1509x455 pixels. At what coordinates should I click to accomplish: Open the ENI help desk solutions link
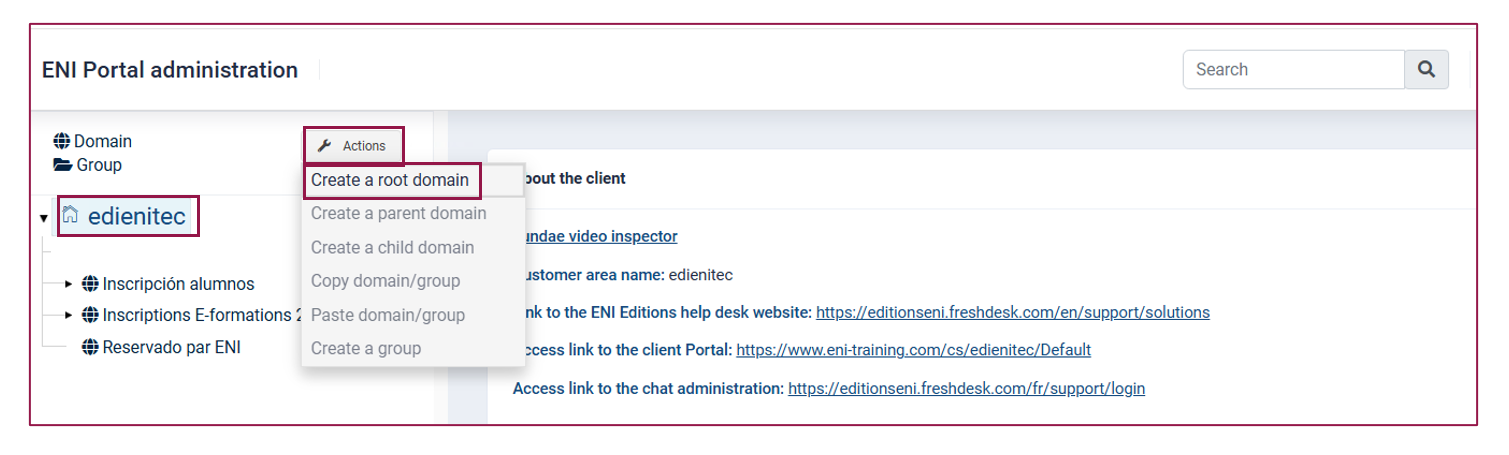(1013, 313)
